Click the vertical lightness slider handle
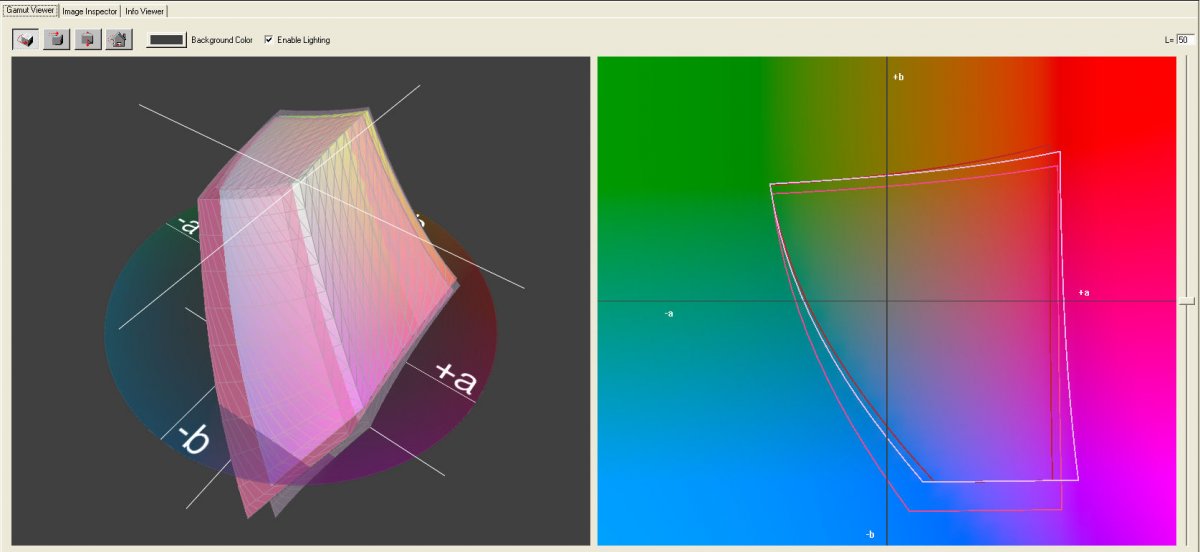This screenshot has width=1200, height=552. coord(1185,300)
